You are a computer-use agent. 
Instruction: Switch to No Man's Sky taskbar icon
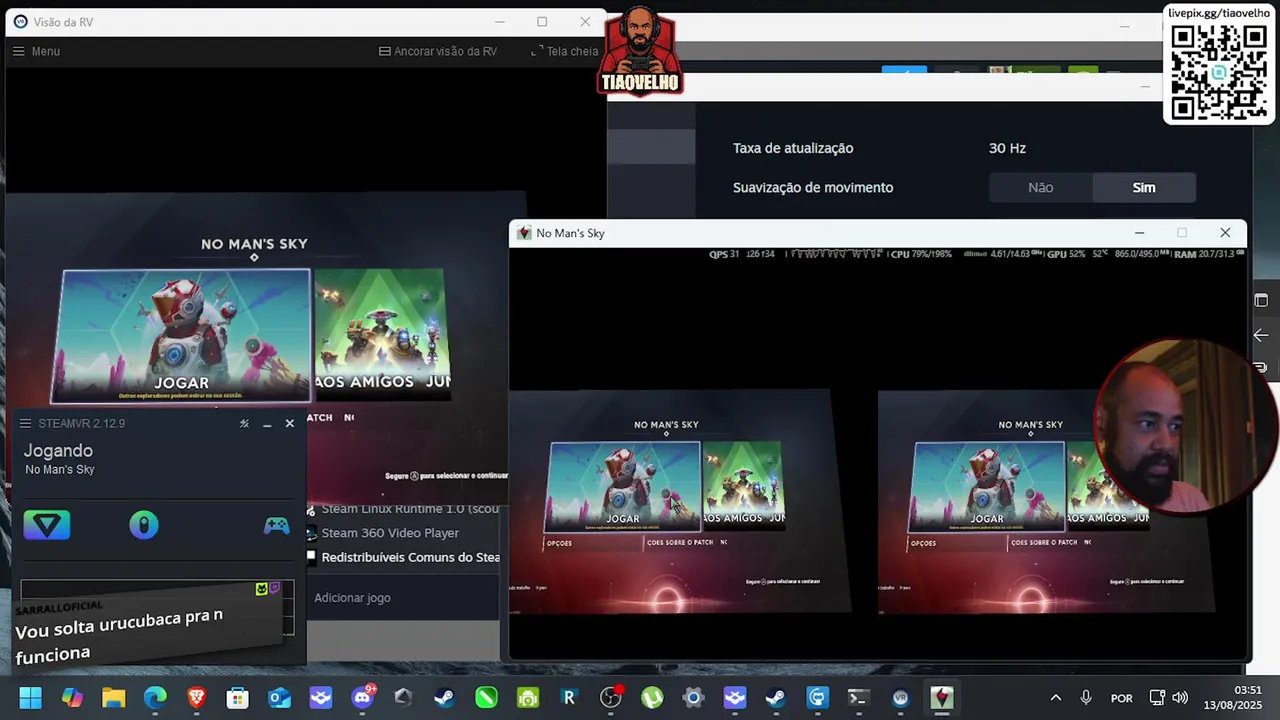[941, 698]
